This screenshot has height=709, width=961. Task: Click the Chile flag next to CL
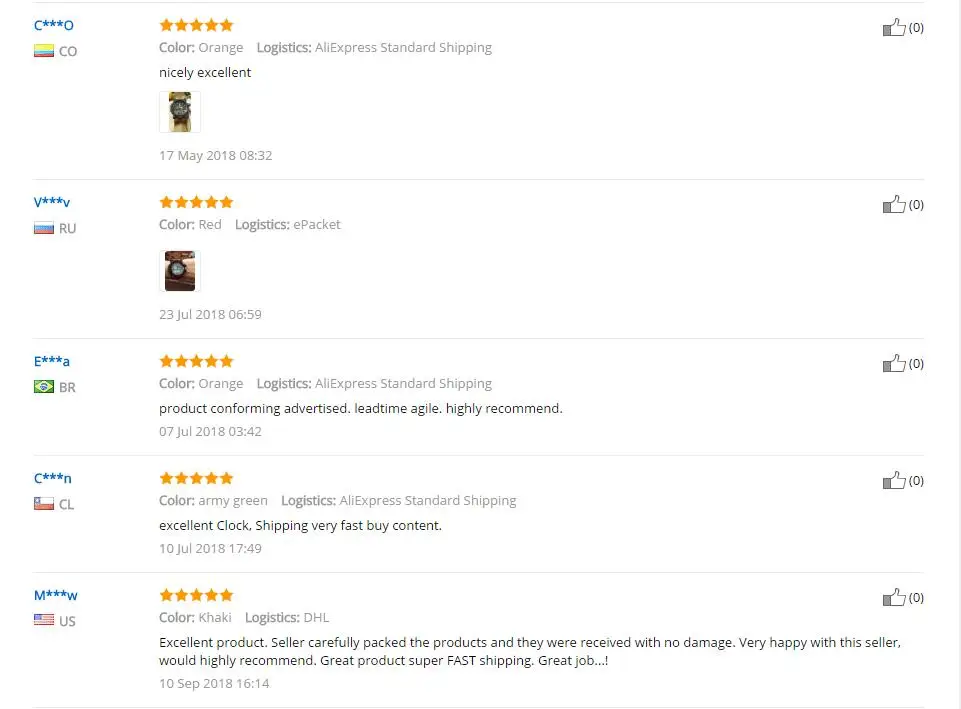coord(44,504)
